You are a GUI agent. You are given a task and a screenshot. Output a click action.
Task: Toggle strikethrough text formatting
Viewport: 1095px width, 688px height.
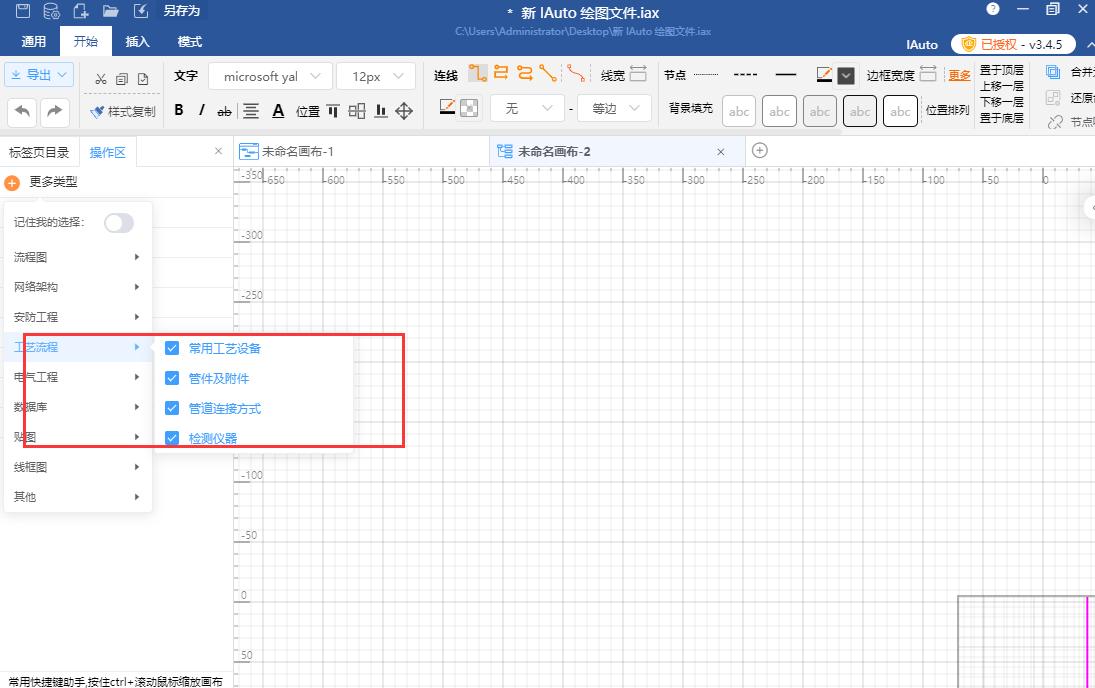coord(224,111)
